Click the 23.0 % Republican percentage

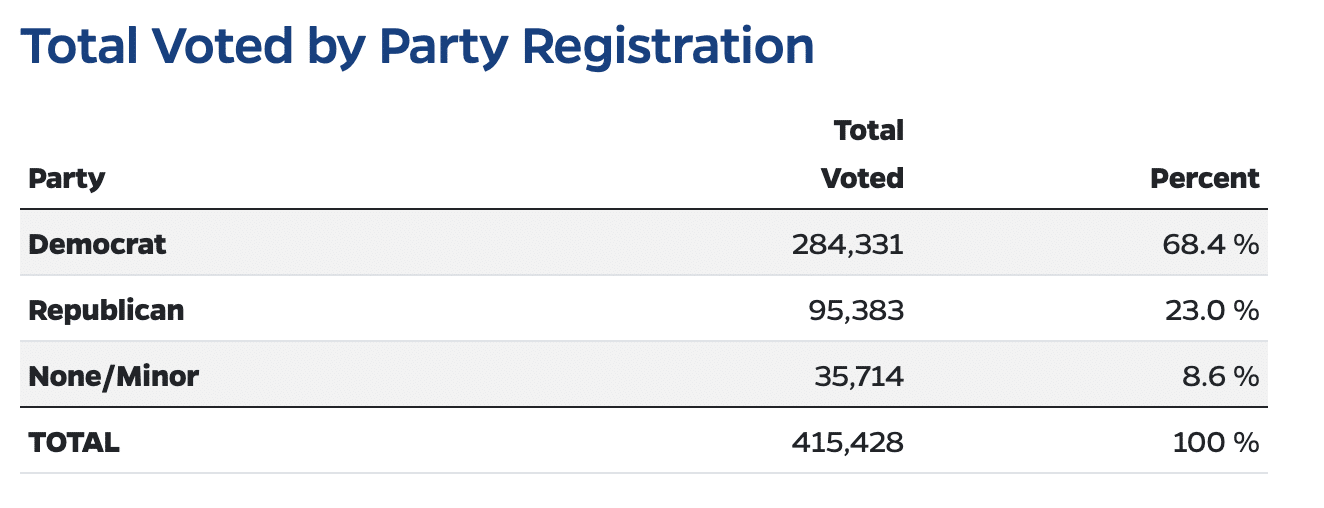coord(1210,310)
